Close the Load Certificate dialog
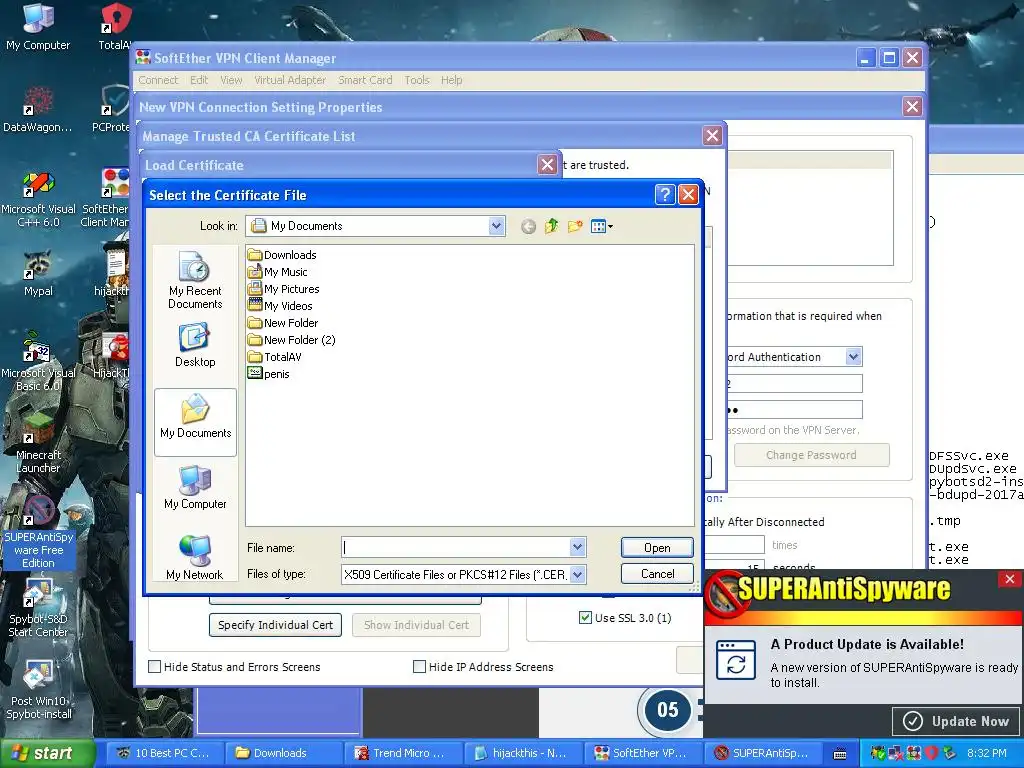 [547, 165]
